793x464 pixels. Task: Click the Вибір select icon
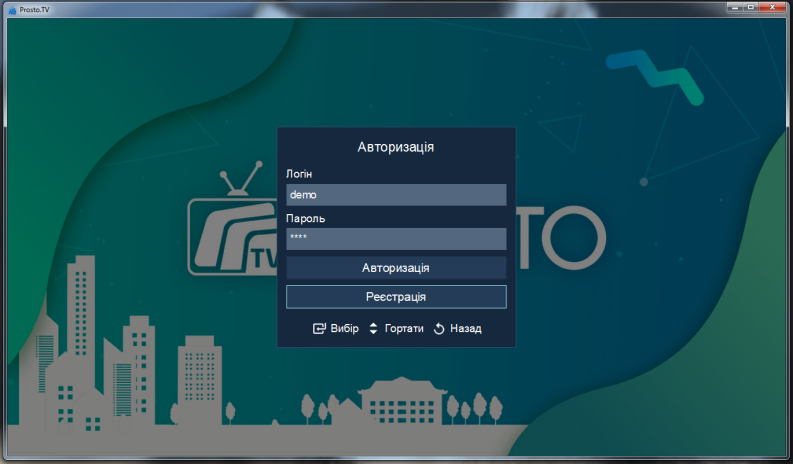coord(319,329)
